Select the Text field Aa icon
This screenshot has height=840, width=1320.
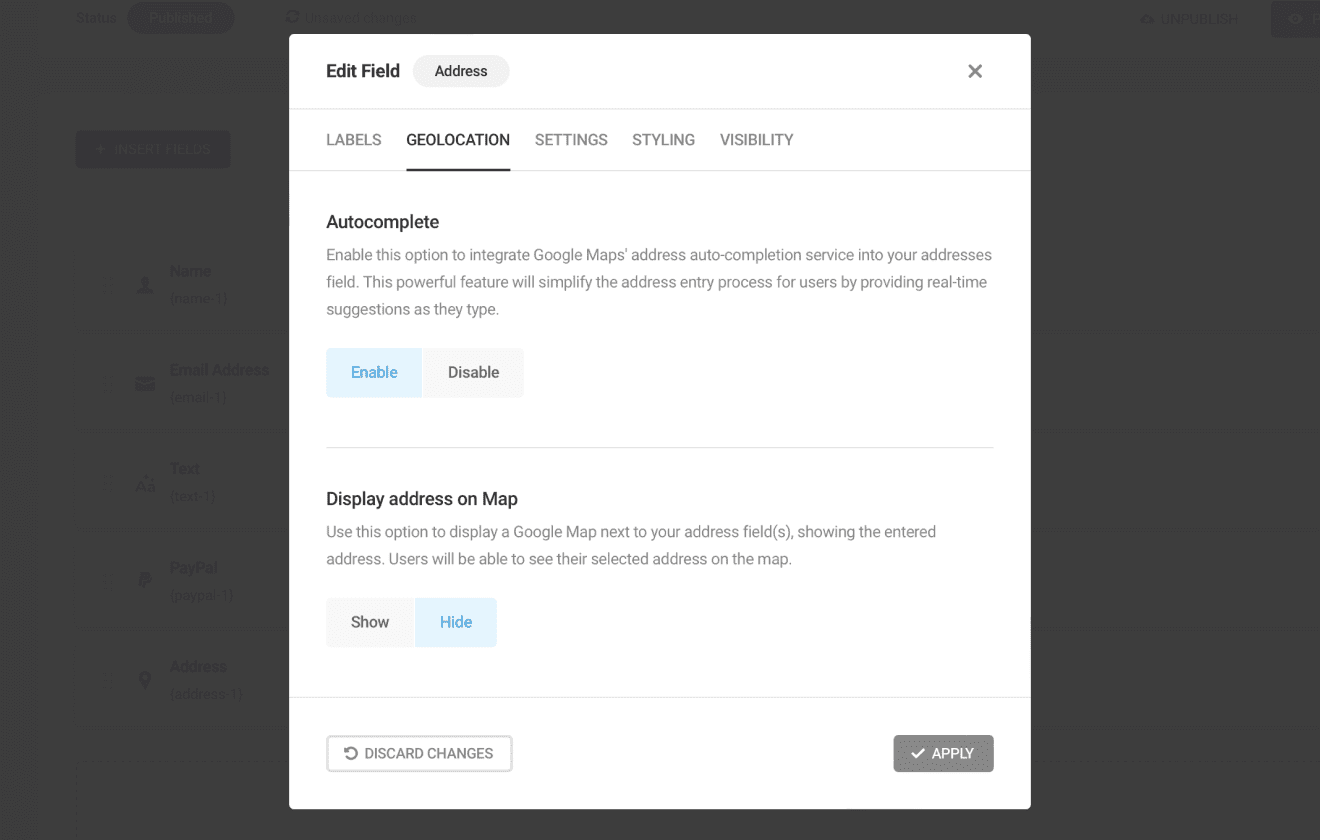(x=144, y=483)
